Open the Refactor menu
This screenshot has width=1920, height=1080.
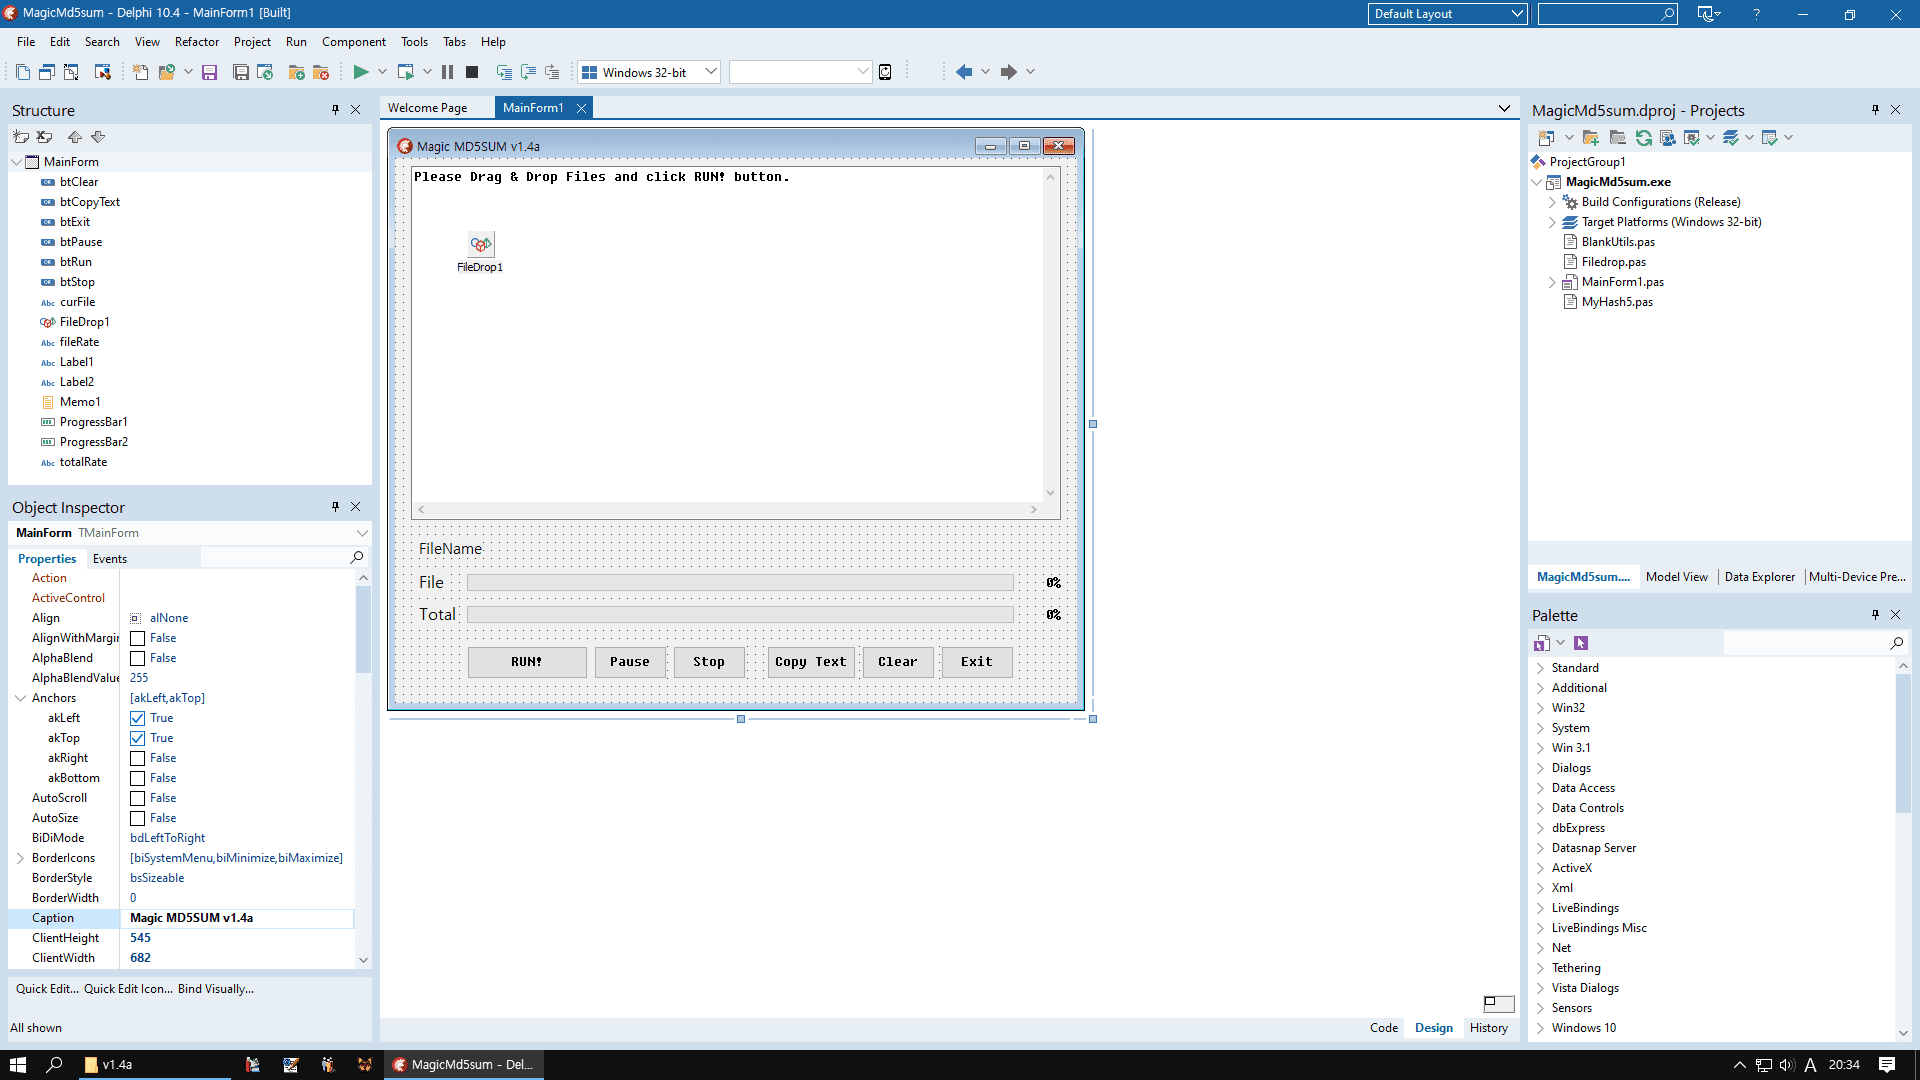197,42
